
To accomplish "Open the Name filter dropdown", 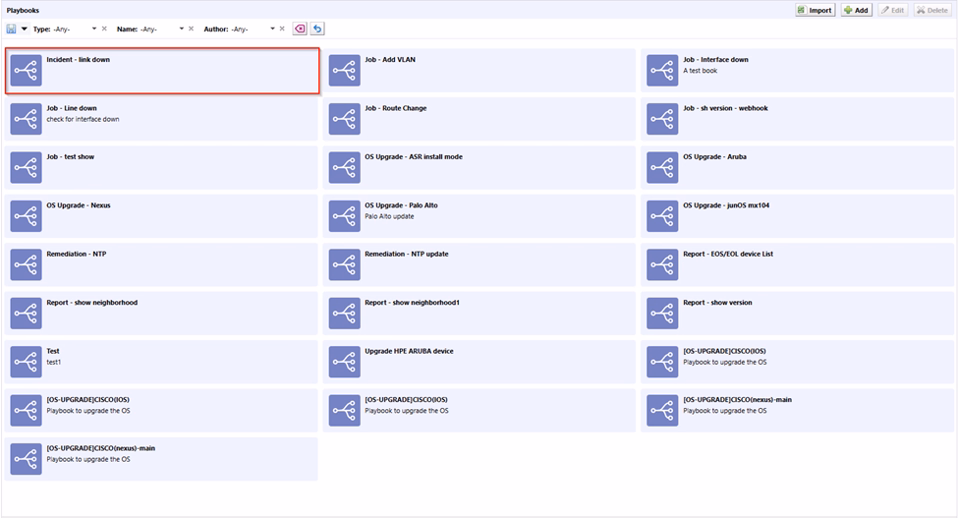I will click(x=181, y=29).
